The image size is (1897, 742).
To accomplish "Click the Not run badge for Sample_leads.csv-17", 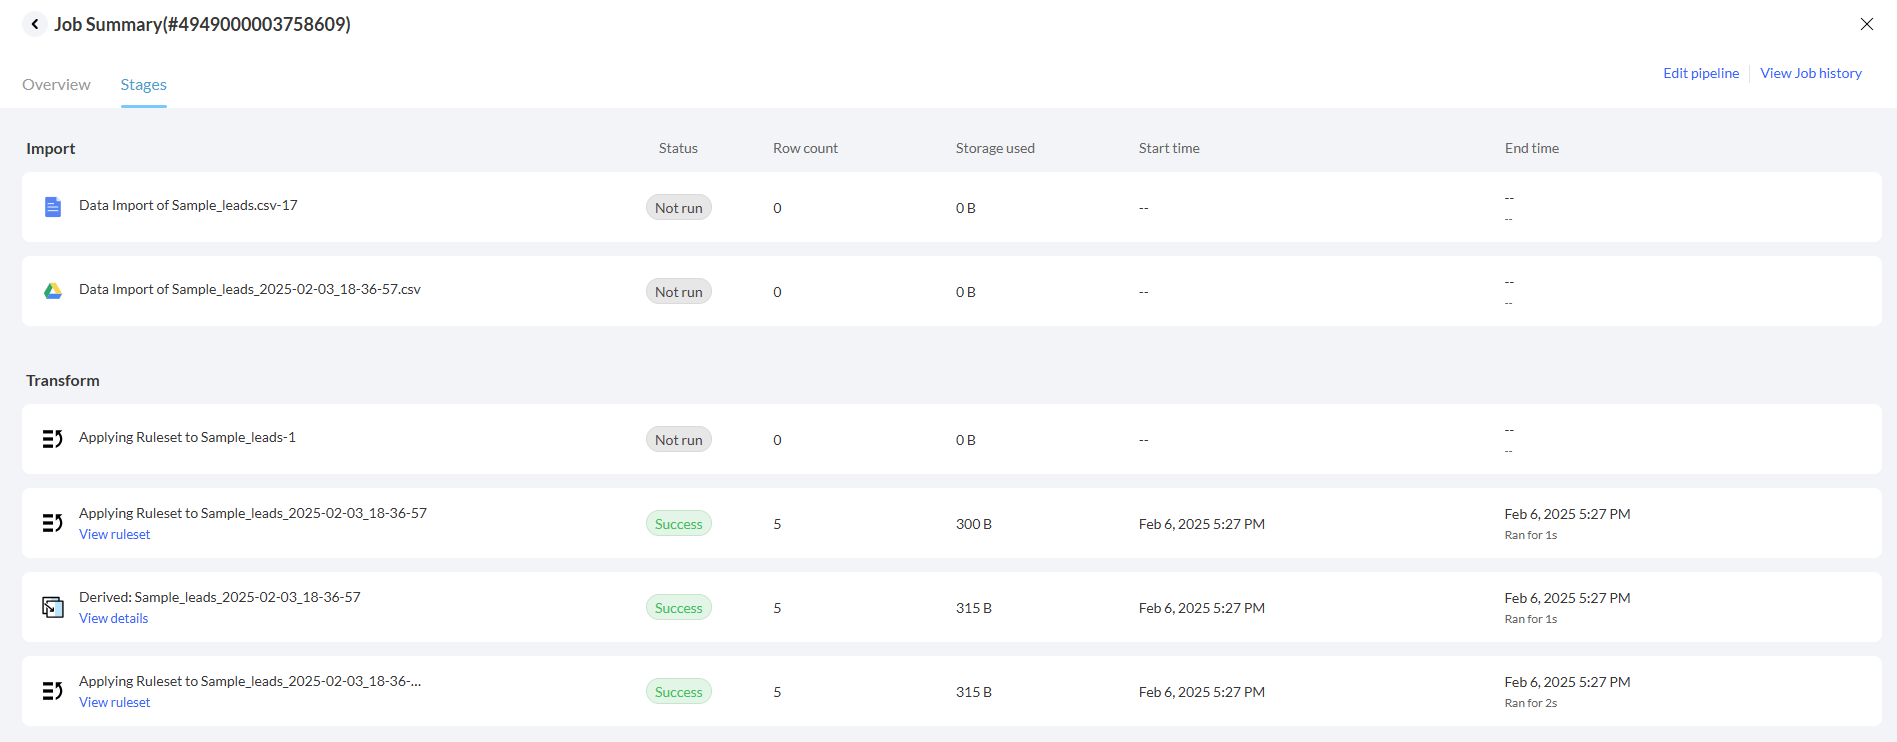I will tap(678, 208).
